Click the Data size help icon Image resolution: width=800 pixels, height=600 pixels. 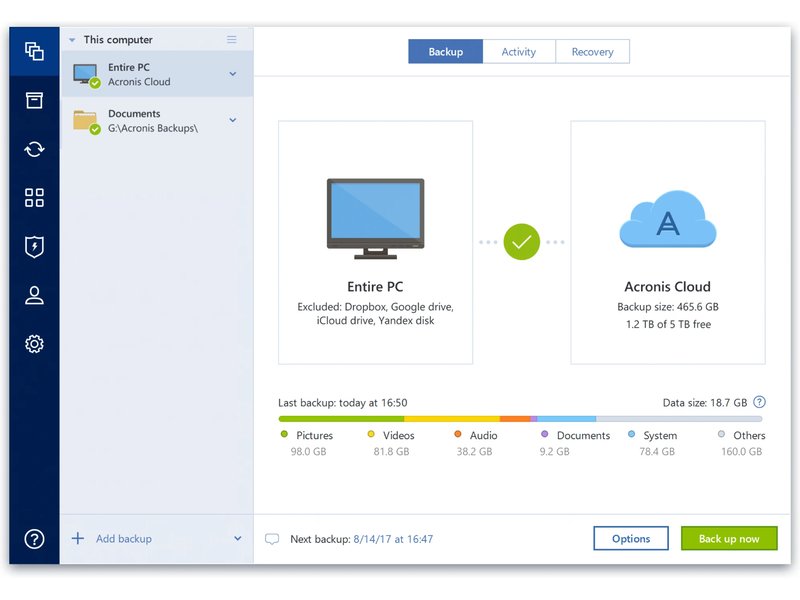point(759,402)
